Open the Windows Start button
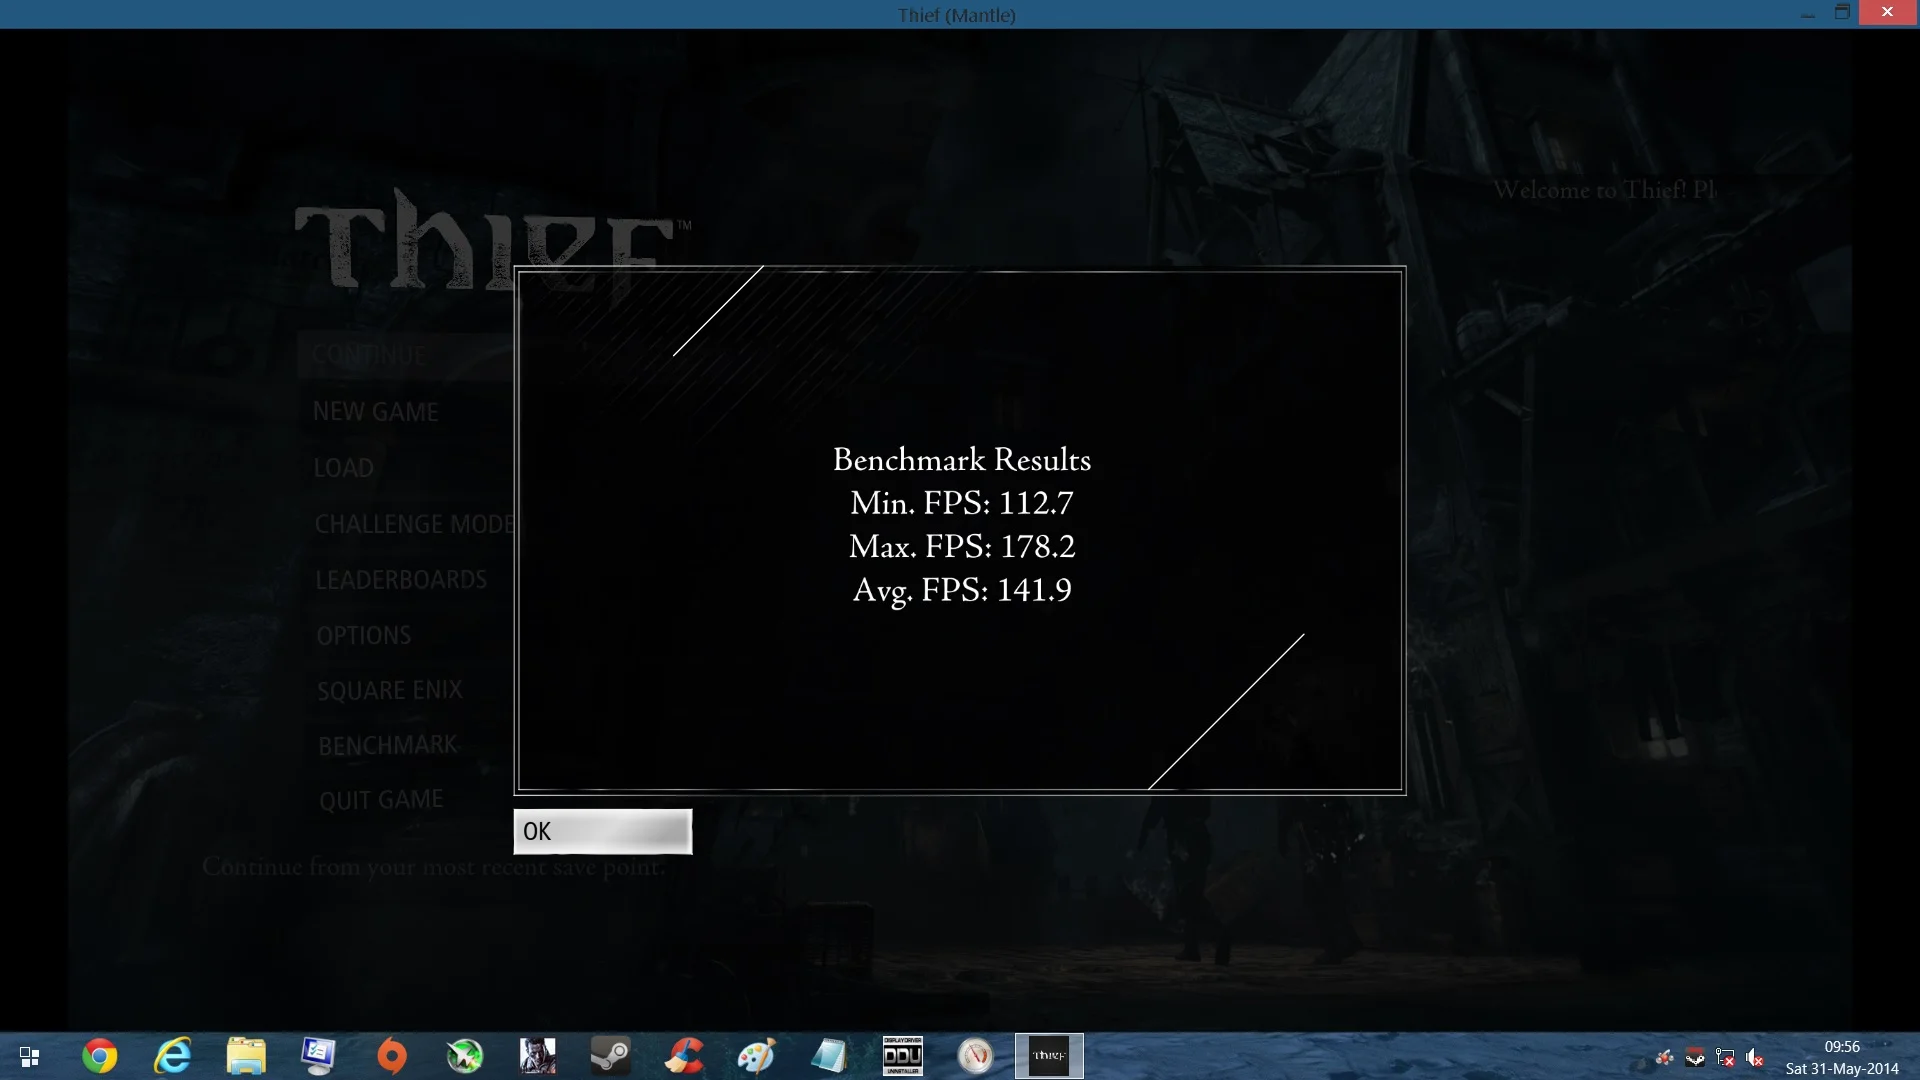1920x1080 pixels. [29, 1056]
